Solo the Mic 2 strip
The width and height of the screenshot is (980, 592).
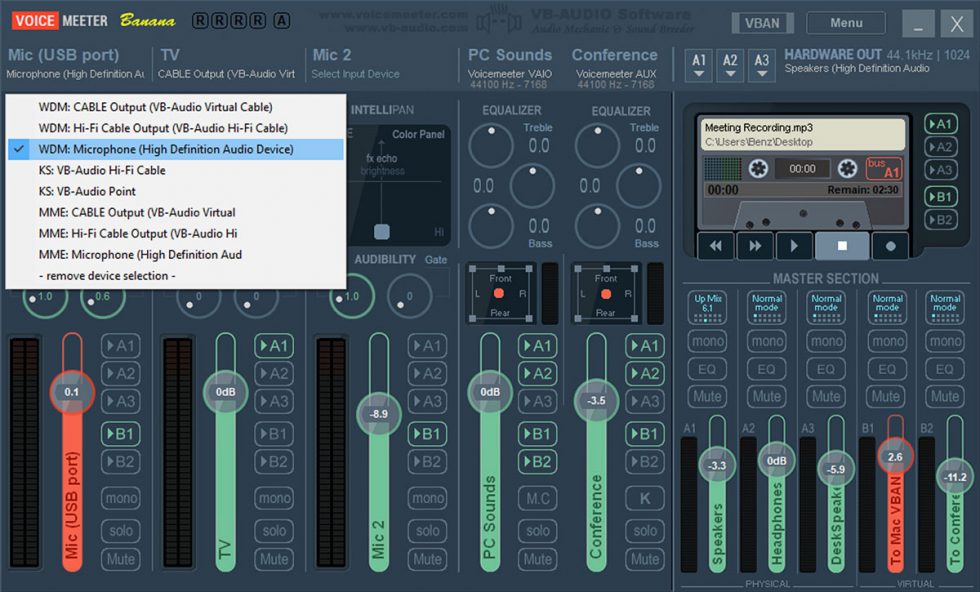click(427, 530)
